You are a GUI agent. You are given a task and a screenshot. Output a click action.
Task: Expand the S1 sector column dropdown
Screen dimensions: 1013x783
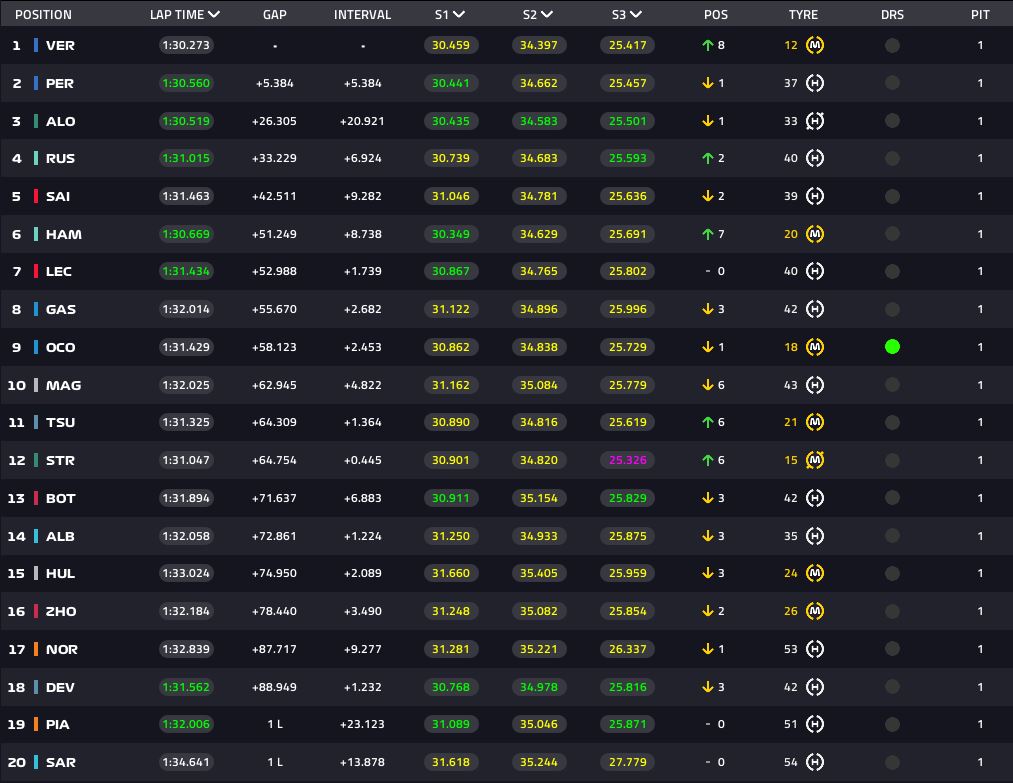tap(458, 15)
